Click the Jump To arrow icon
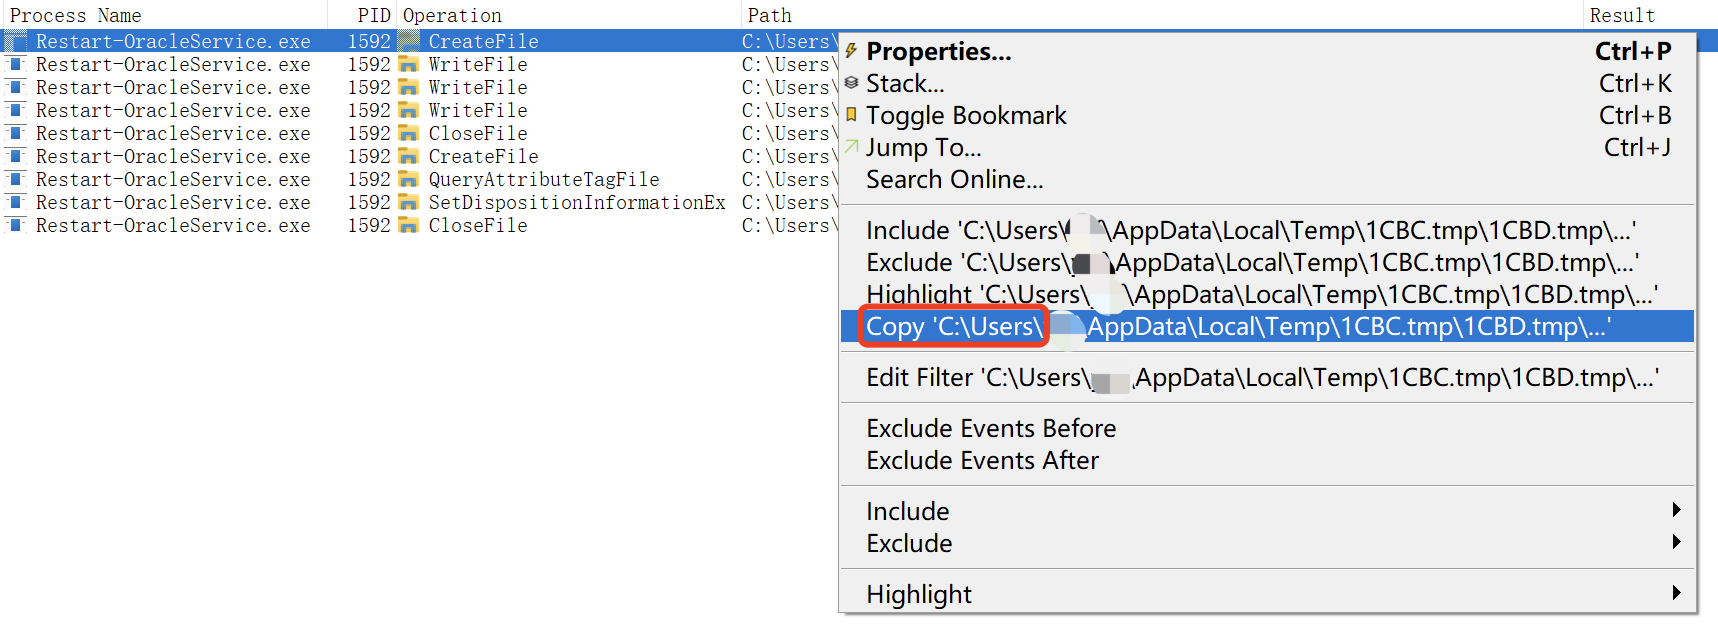The image size is (1718, 632). (851, 147)
